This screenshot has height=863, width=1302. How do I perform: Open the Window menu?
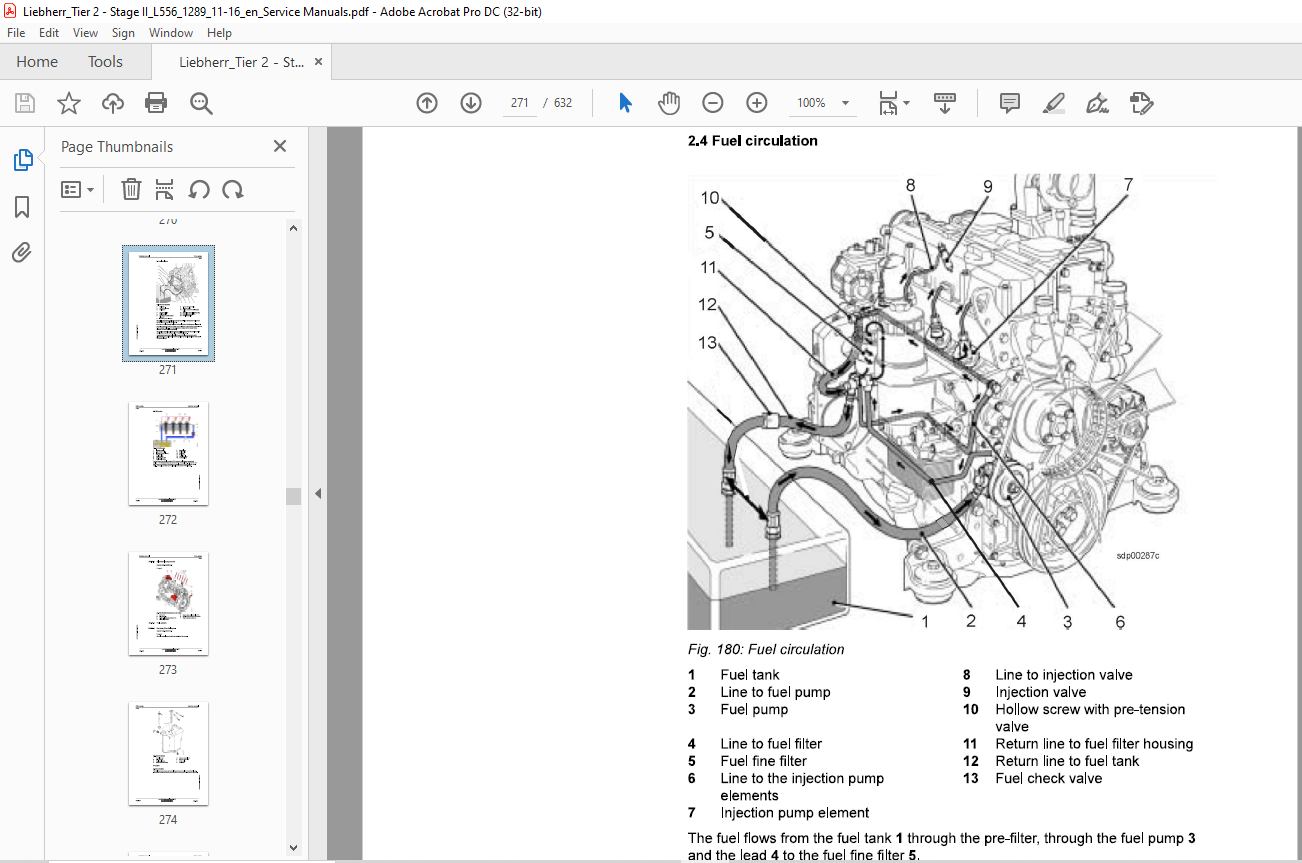pos(171,33)
